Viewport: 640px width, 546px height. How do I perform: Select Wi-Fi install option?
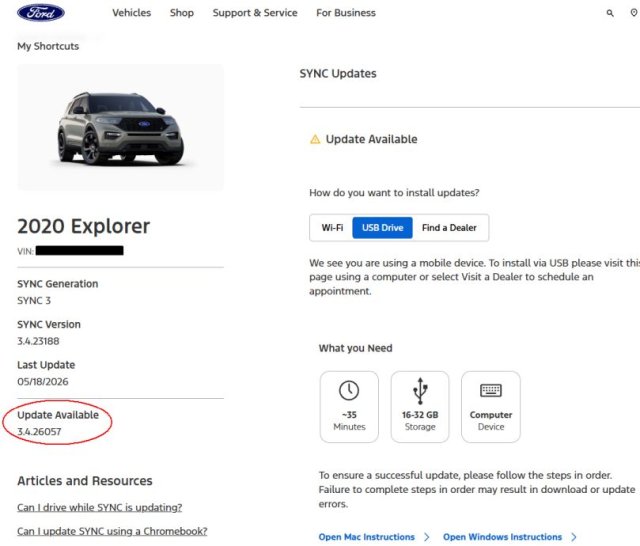click(332, 228)
